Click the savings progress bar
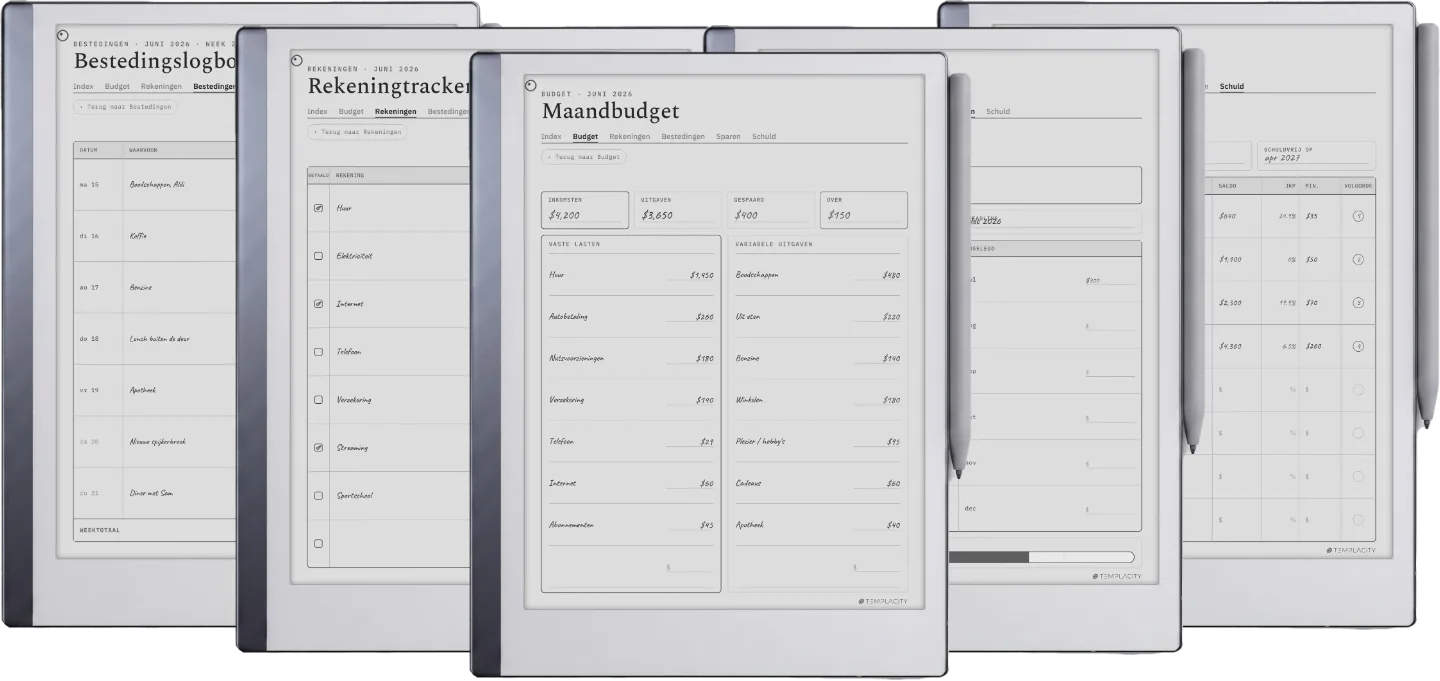The width and height of the screenshot is (1440, 681). [1041, 557]
